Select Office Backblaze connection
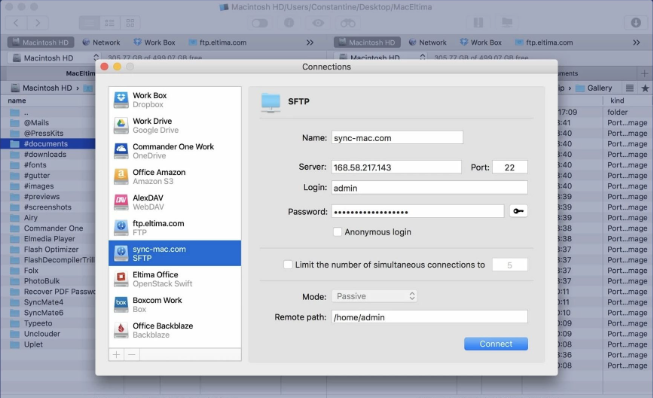653x398 pixels. point(174,330)
